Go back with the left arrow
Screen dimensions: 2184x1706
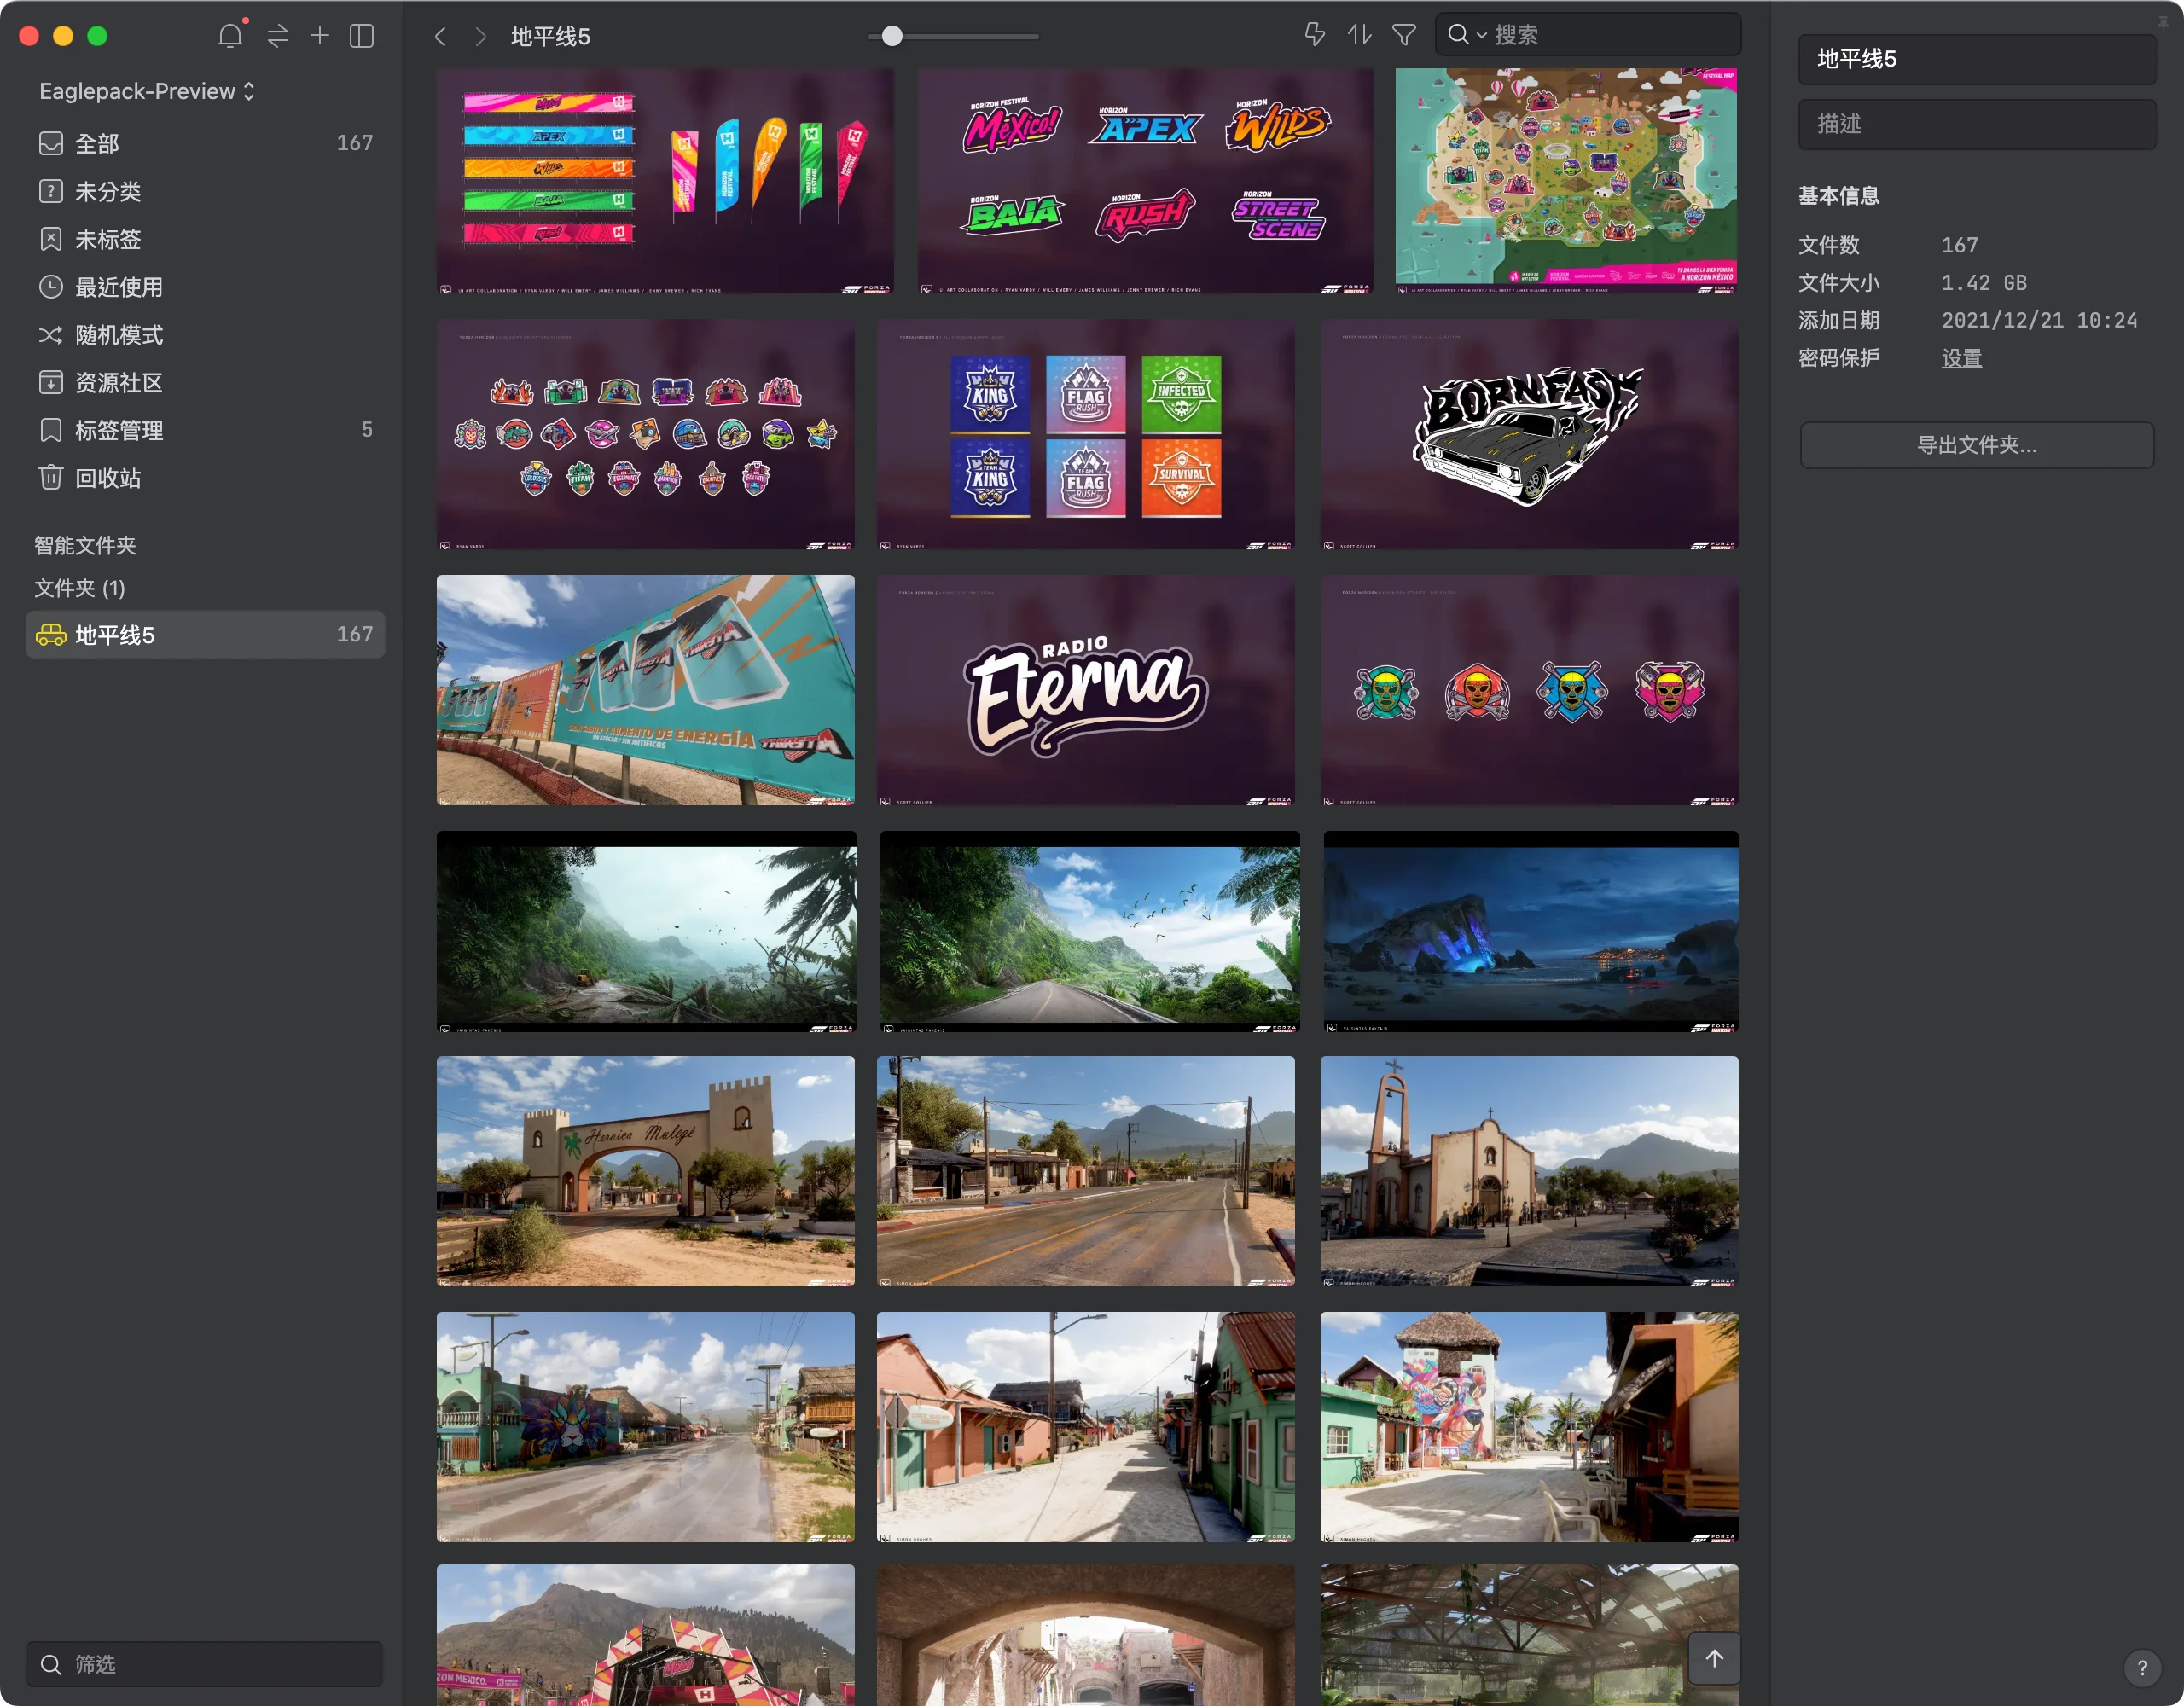(x=440, y=37)
